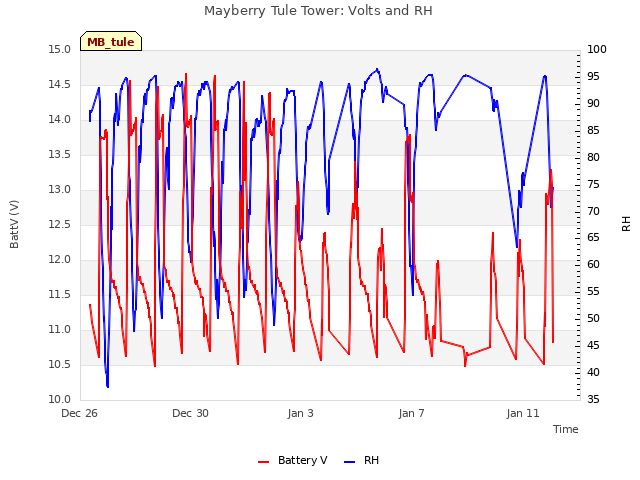Click the 55 RH tick label
Screen dimensions: 640x480
[593, 292]
